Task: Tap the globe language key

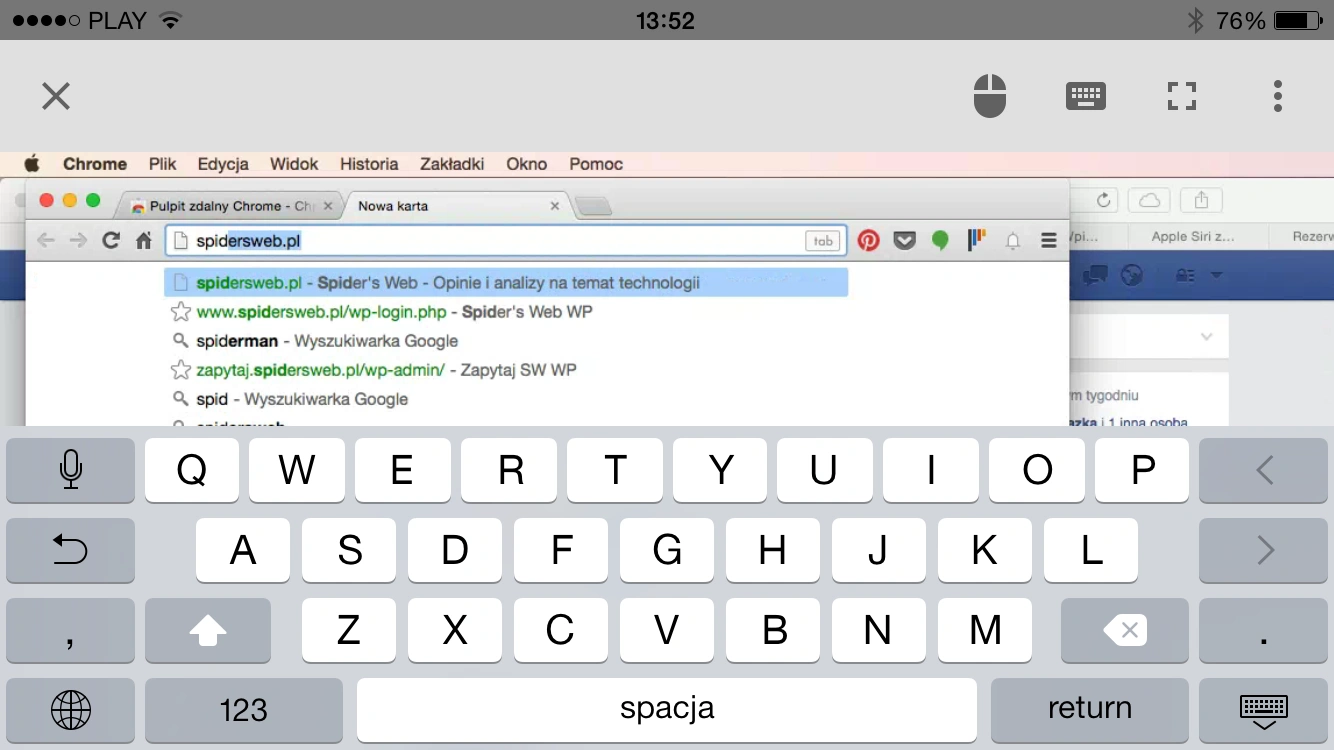Action: tap(70, 710)
